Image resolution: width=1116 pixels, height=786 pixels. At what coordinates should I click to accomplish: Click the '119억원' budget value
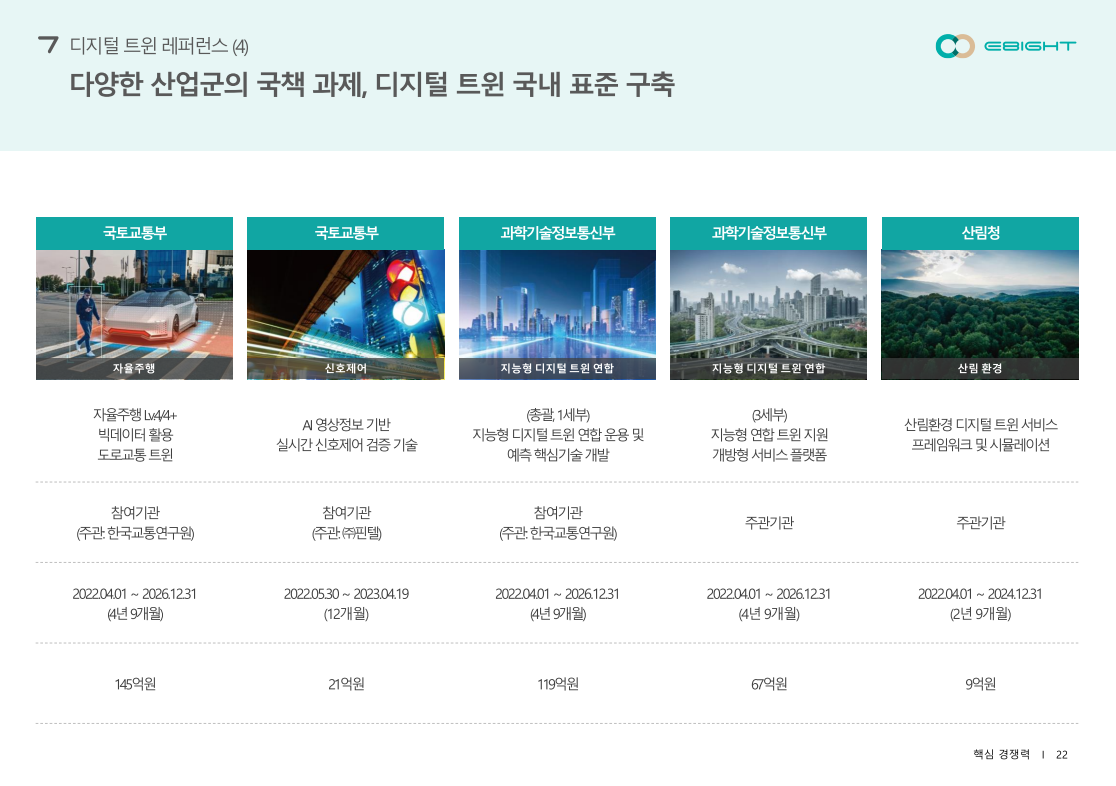coord(558,684)
